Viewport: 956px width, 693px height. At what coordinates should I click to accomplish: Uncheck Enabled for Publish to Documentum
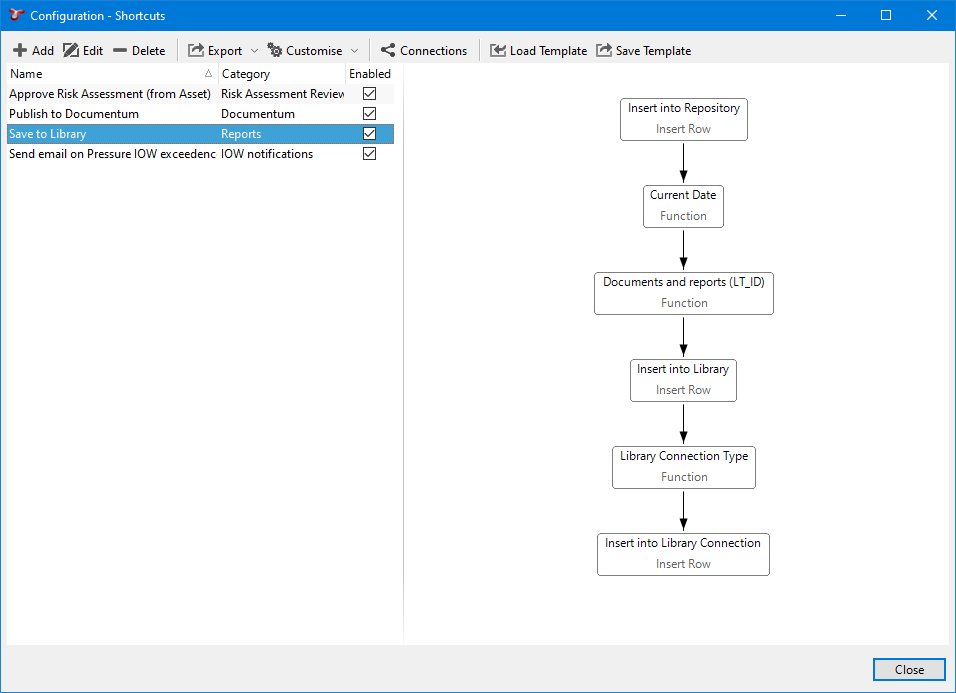[369, 114]
